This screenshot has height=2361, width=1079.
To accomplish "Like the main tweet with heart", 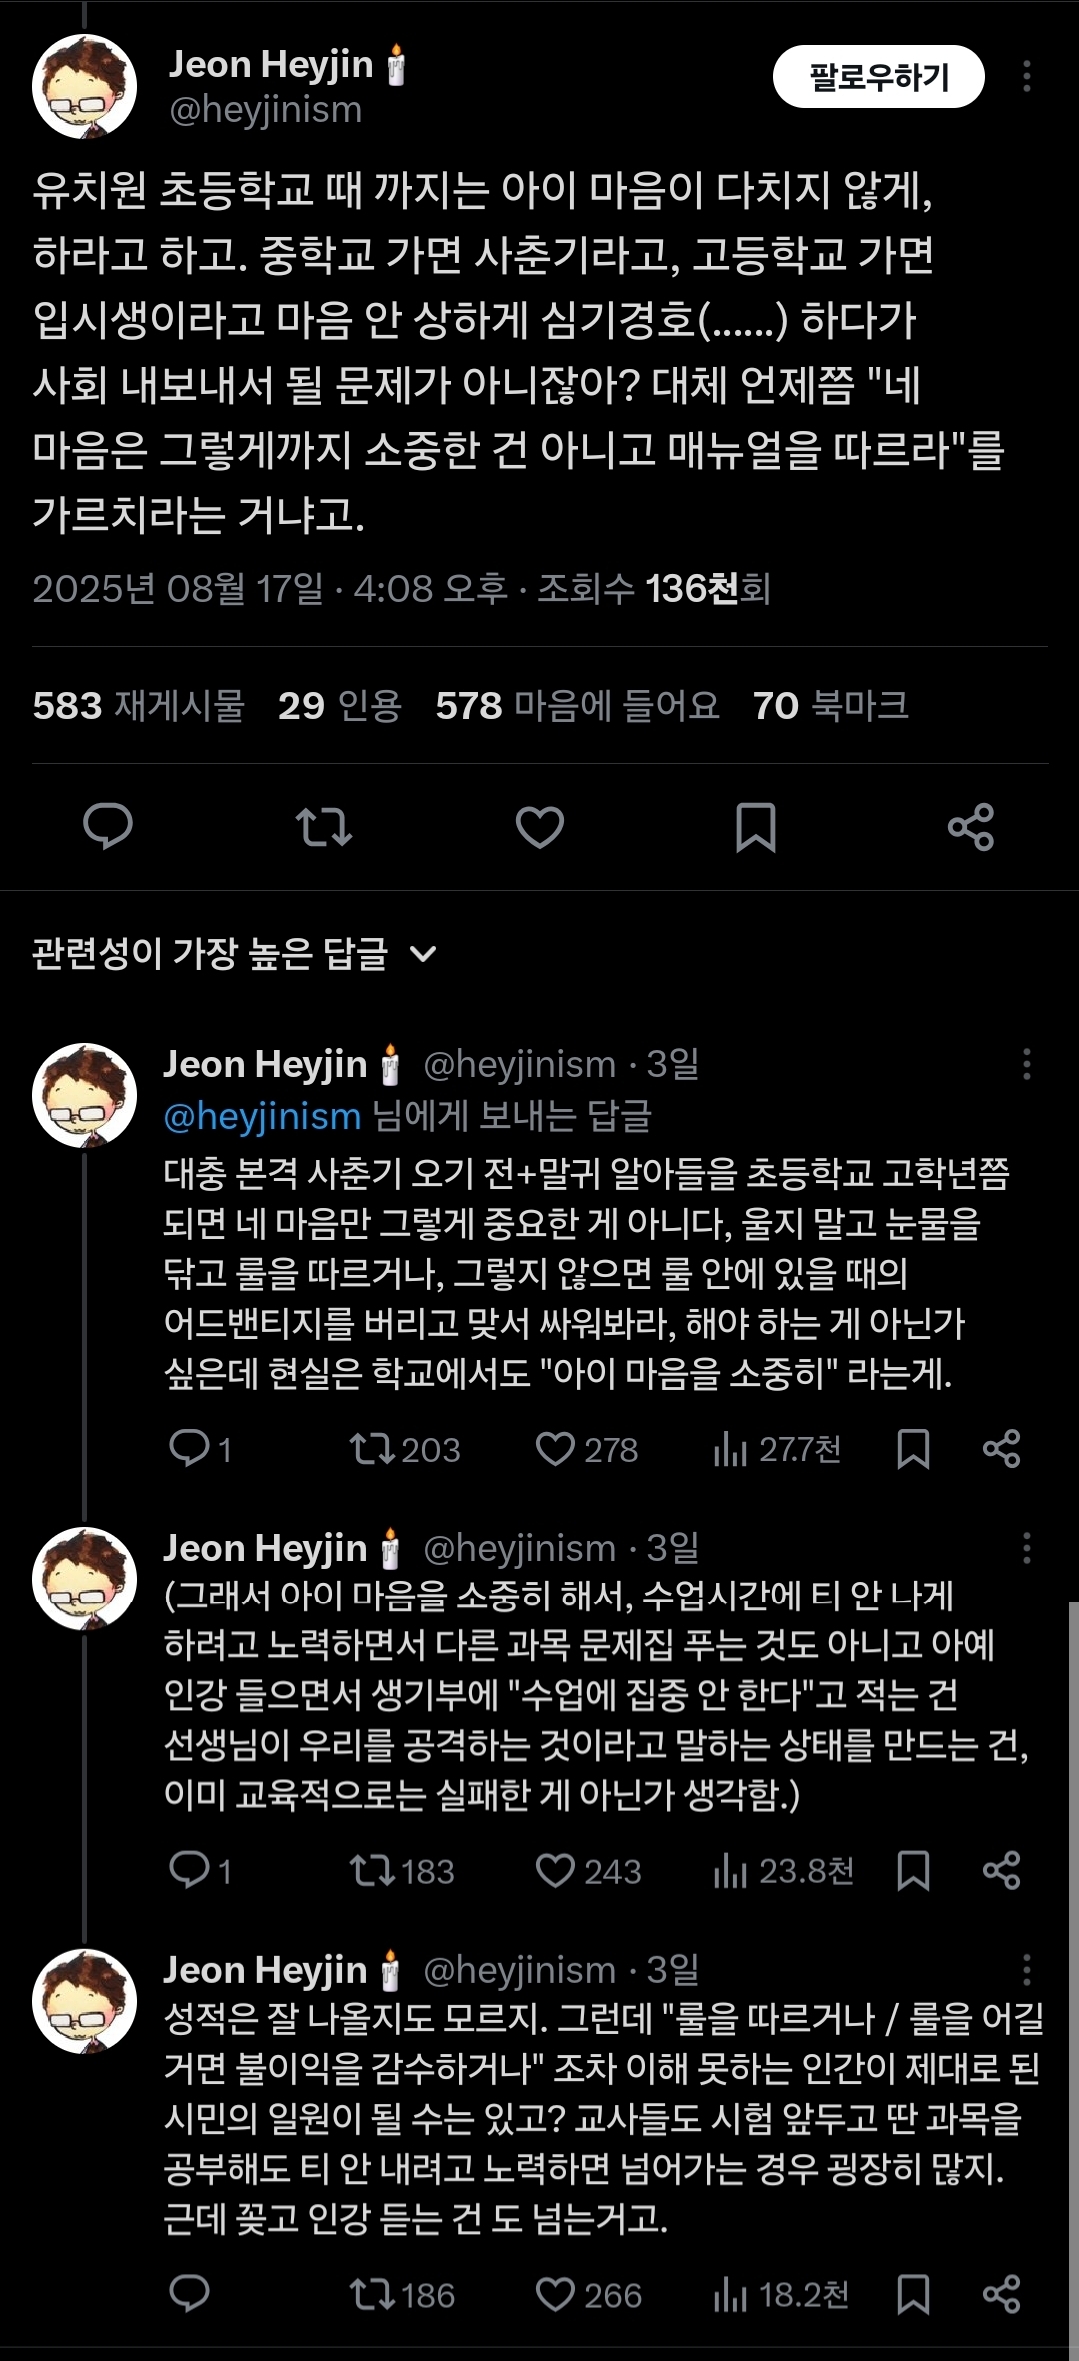I will pos(540,826).
